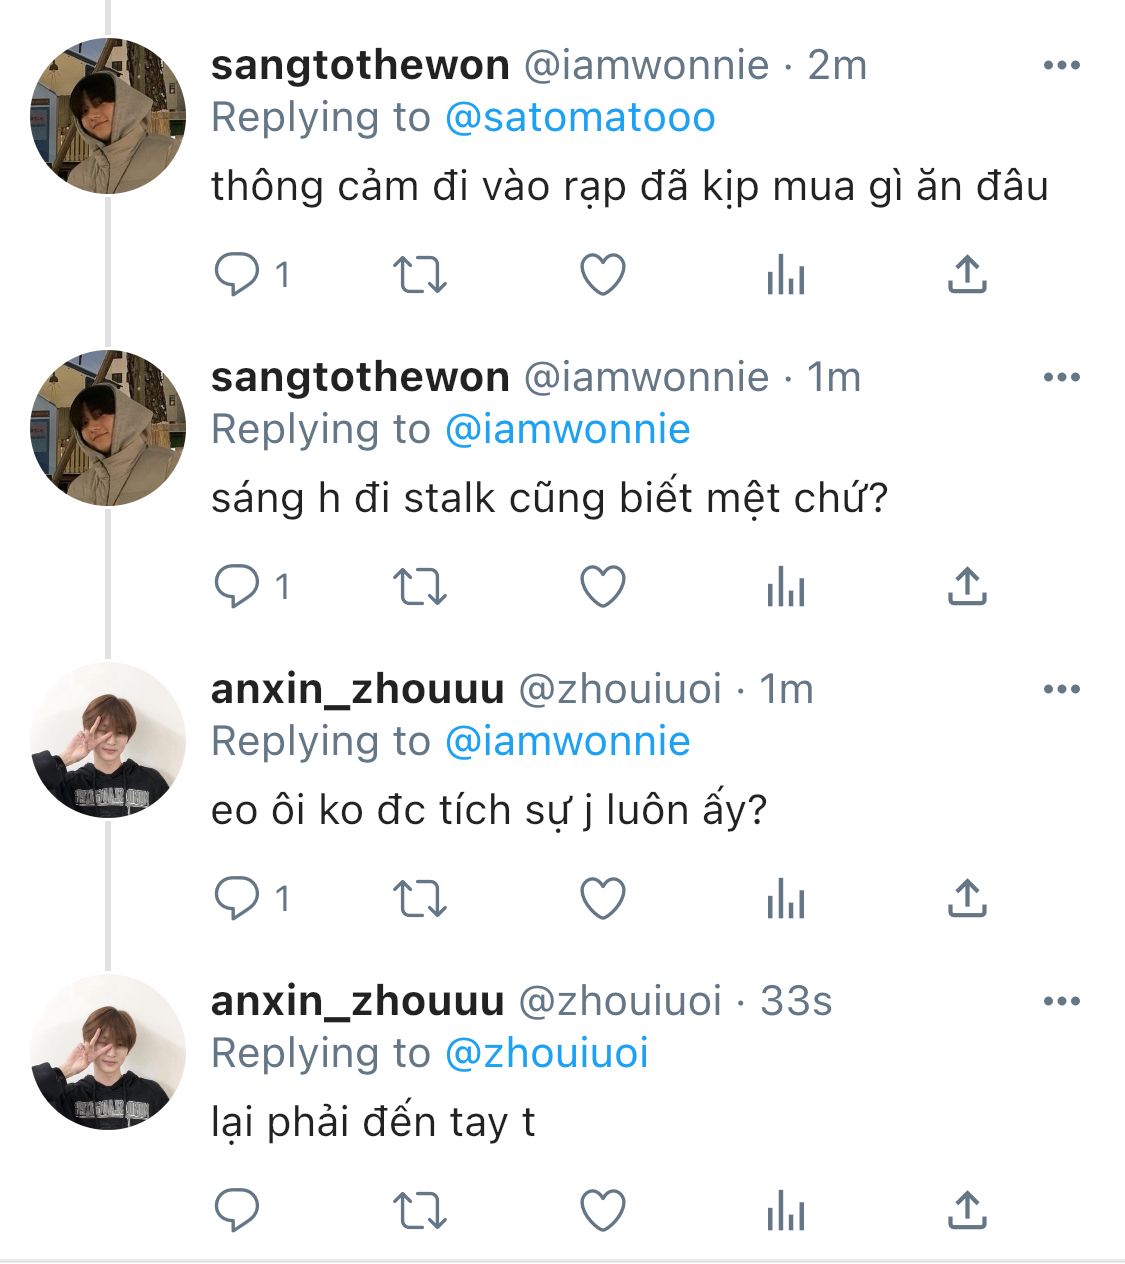Open the @satomatooo mention link
Image resolution: width=1125 pixels, height=1264 pixels.
point(579,118)
